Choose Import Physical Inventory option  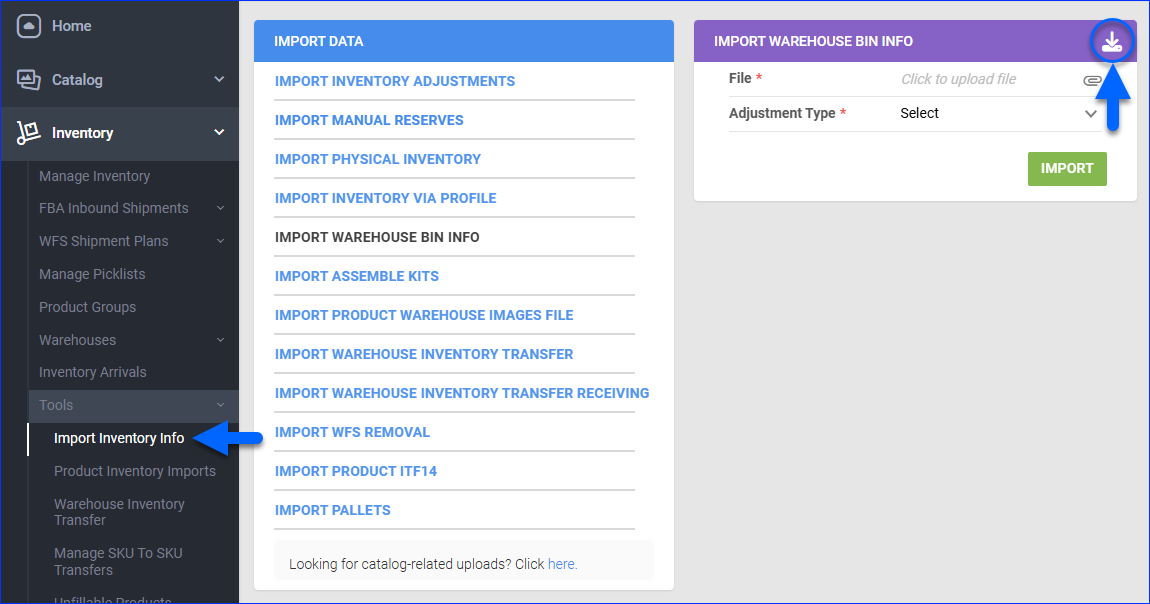coord(377,159)
